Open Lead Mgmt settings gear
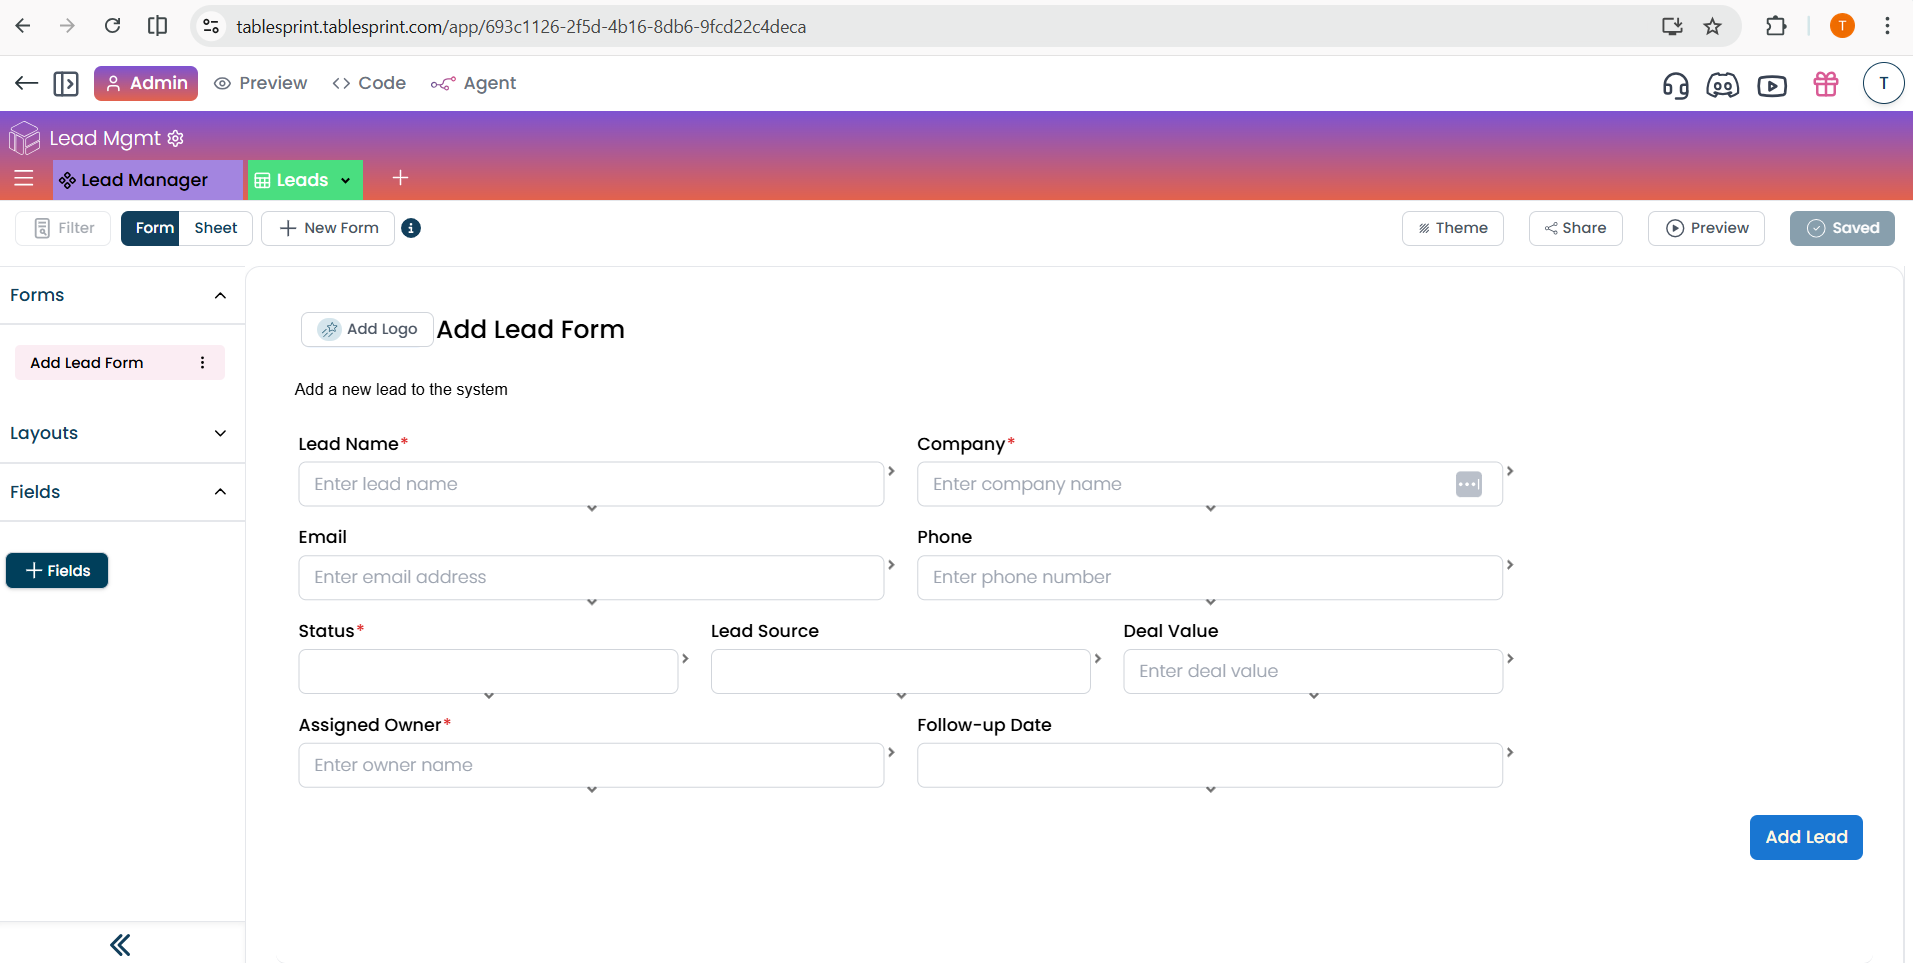The image size is (1913, 963). coord(176,138)
